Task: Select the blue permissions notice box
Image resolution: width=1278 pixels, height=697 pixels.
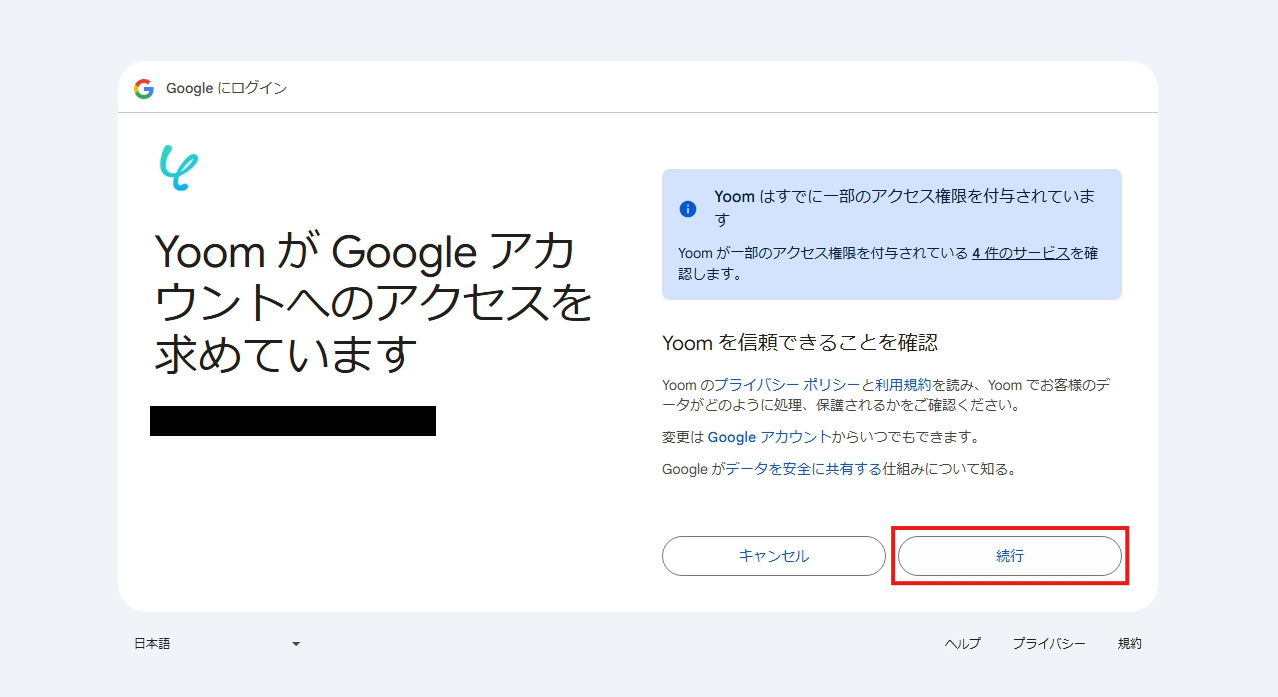Action: (891, 233)
